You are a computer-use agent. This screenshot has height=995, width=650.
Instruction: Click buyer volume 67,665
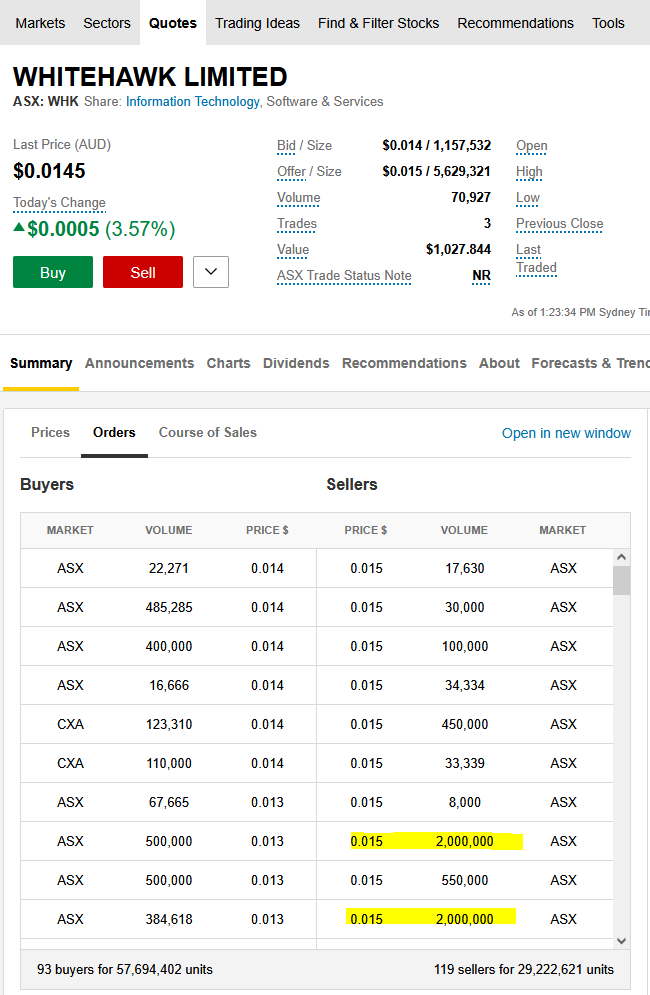coord(169,803)
